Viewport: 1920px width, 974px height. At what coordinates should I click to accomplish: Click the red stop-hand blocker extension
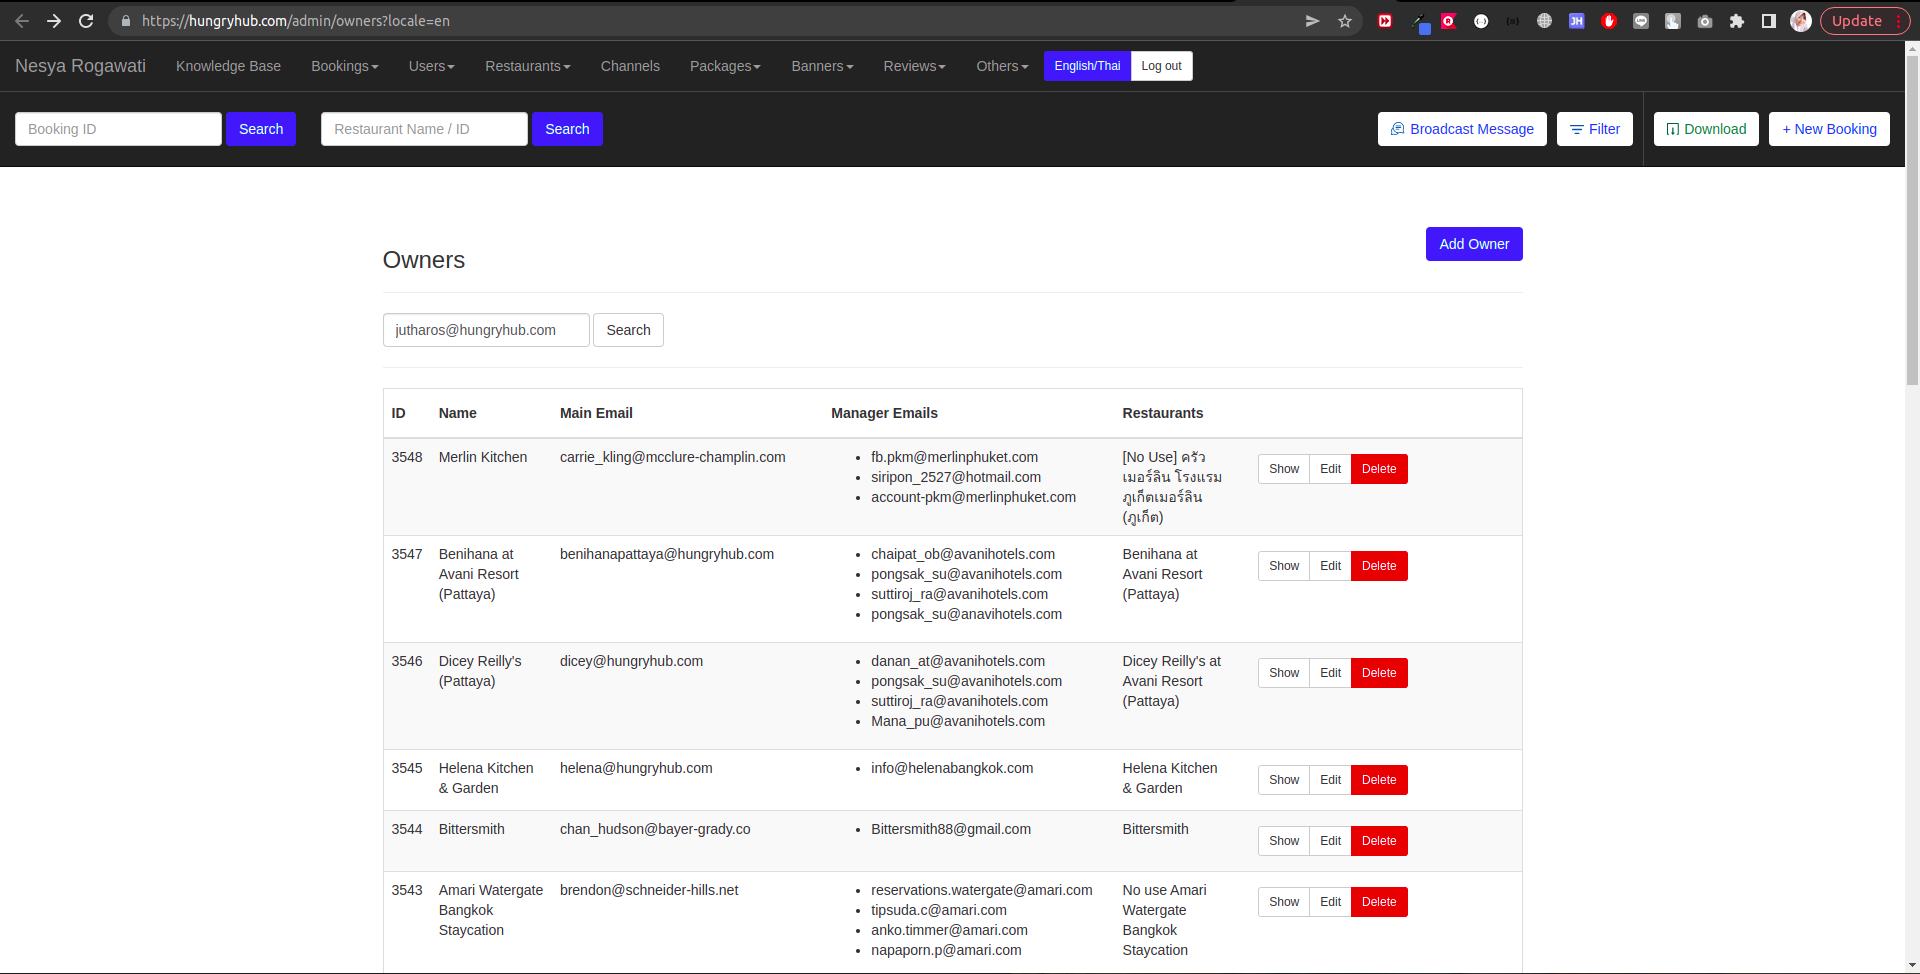tap(1609, 21)
